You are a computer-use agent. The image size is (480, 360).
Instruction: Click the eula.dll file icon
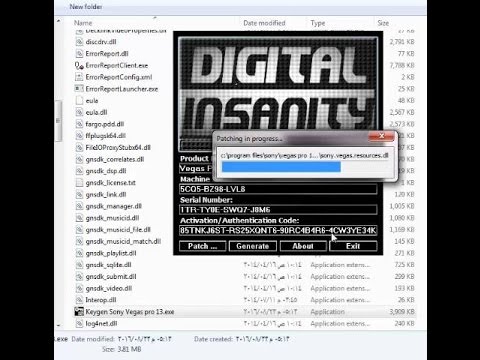[x=79, y=112]
